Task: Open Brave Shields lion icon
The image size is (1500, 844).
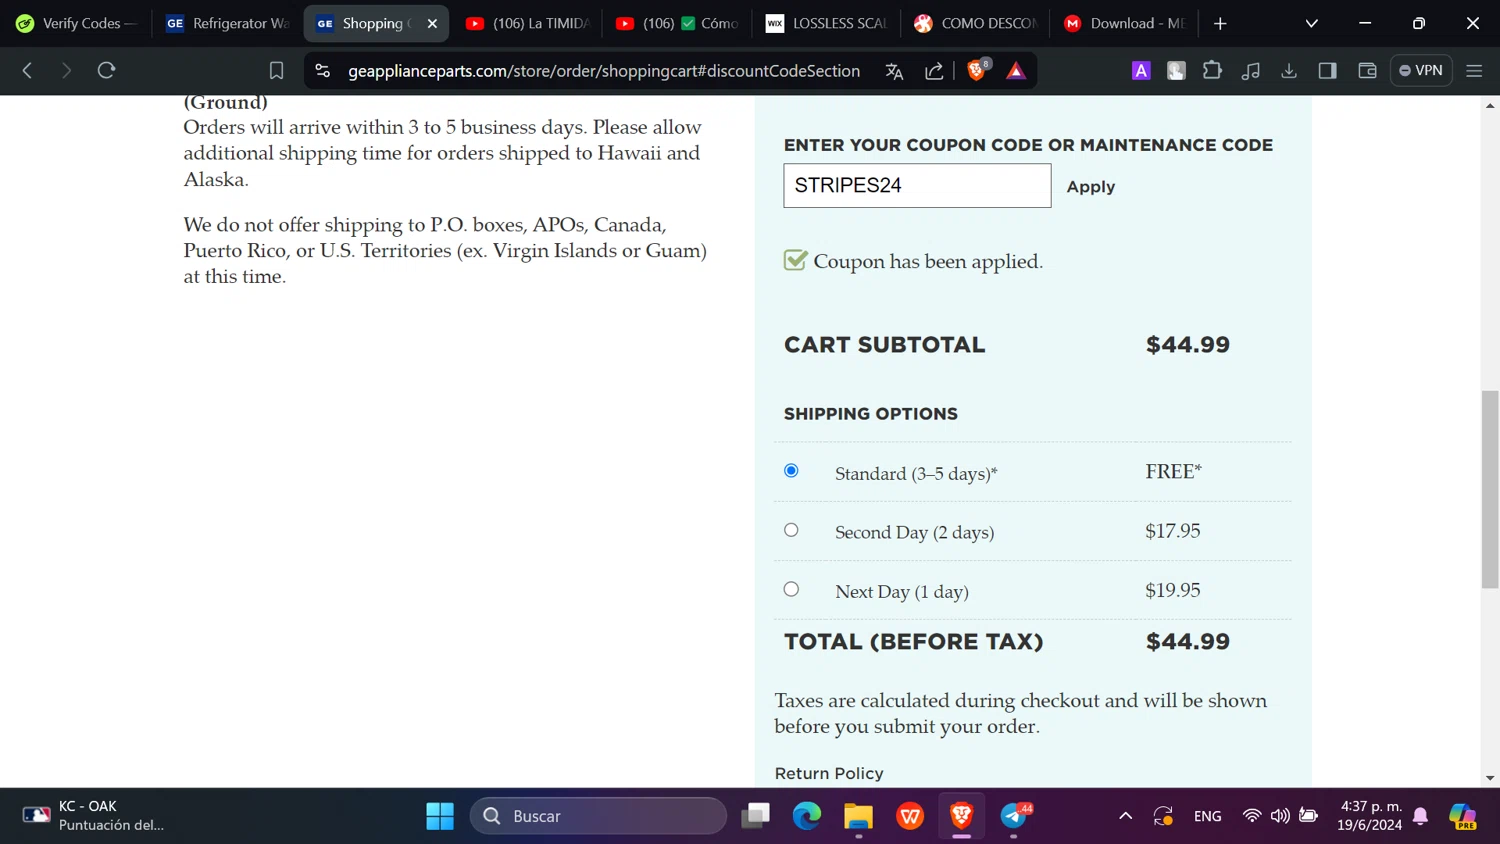Action: coord(977,70)
